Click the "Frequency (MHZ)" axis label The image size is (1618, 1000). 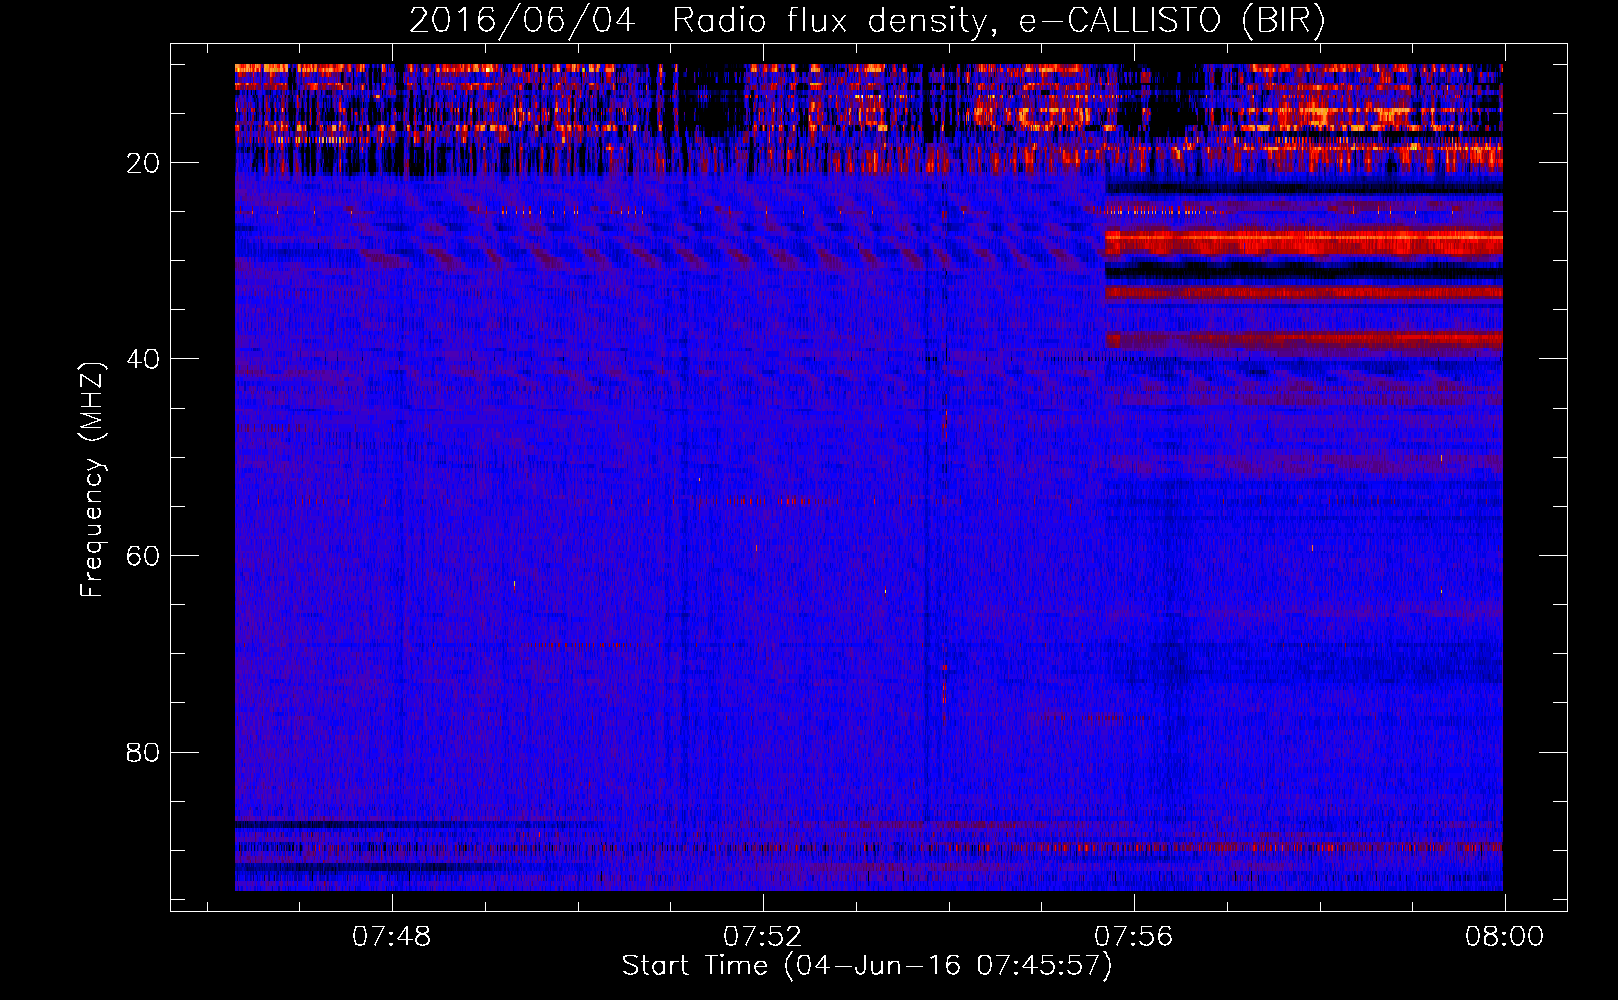tap(92, 480)
